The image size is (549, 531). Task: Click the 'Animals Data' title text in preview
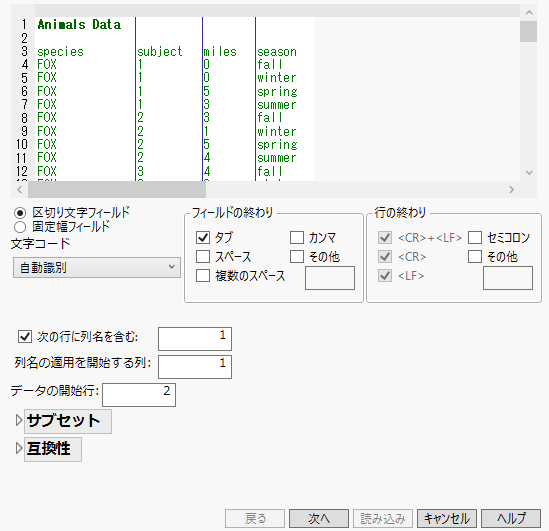click(x=79, y=25)
